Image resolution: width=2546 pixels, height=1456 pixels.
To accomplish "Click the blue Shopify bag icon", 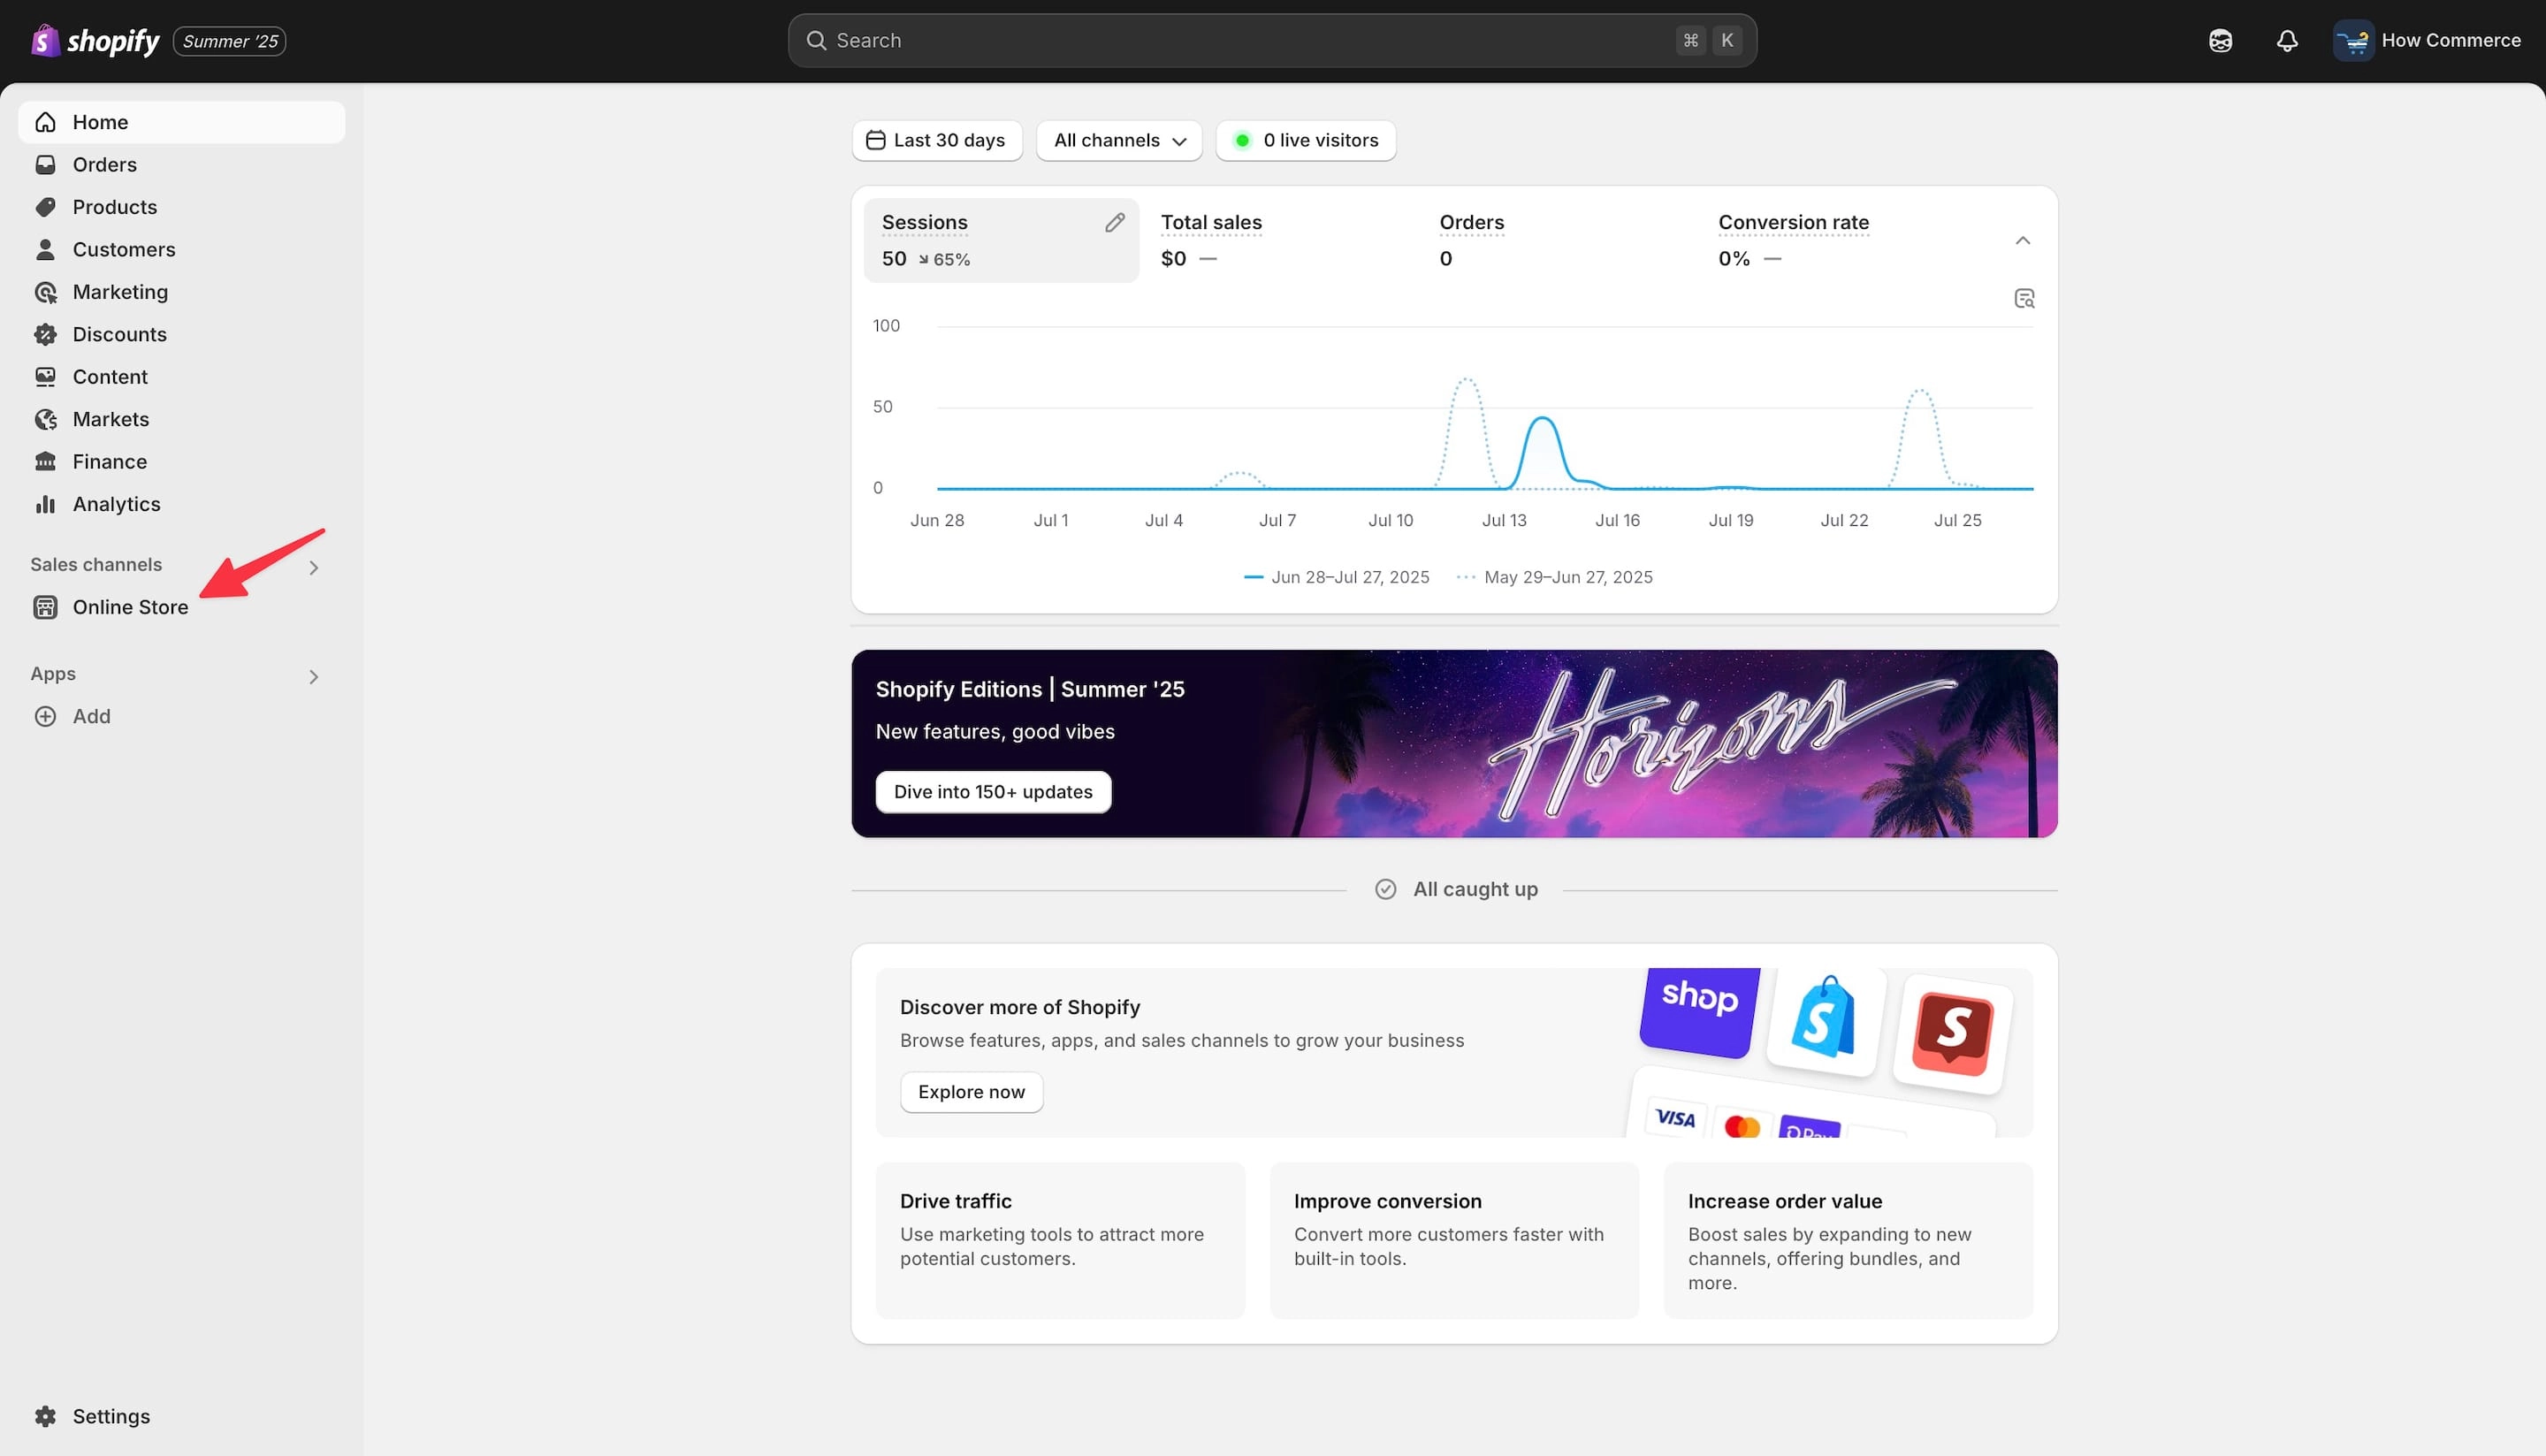I will tap(1826, 1020).
